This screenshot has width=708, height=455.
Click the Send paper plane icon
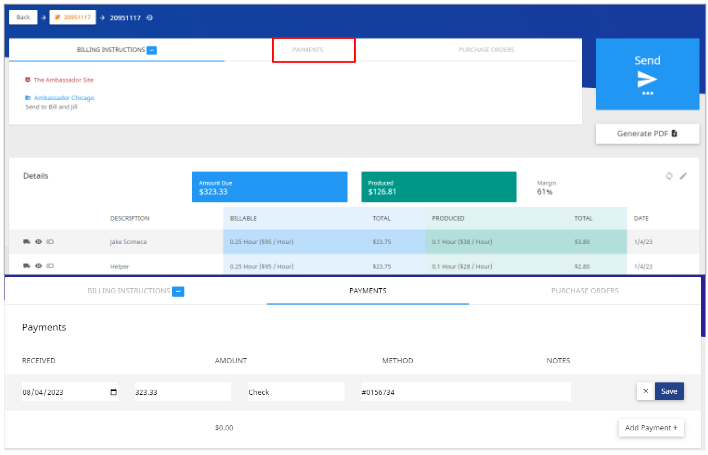647,79
